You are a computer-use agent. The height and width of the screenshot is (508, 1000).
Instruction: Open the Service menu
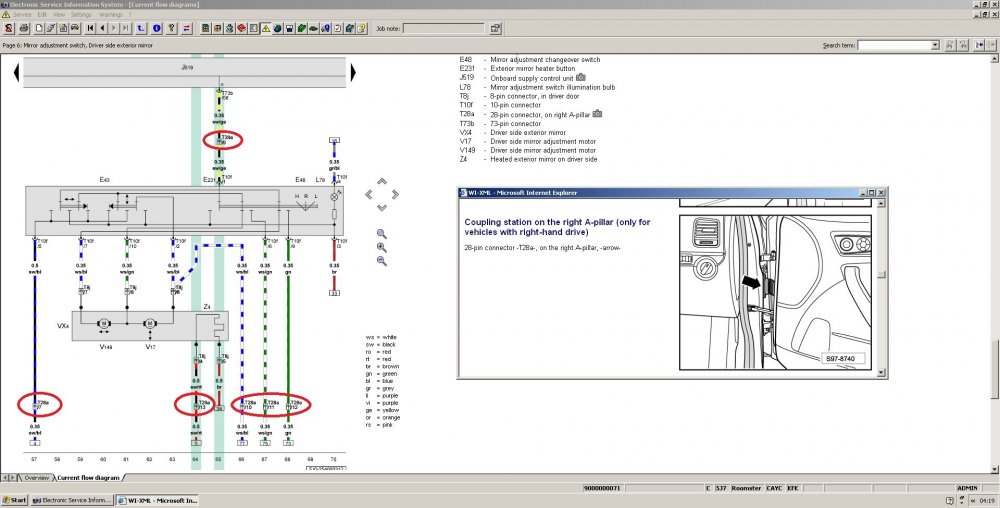pyautogui.click(x=22, y=14)
